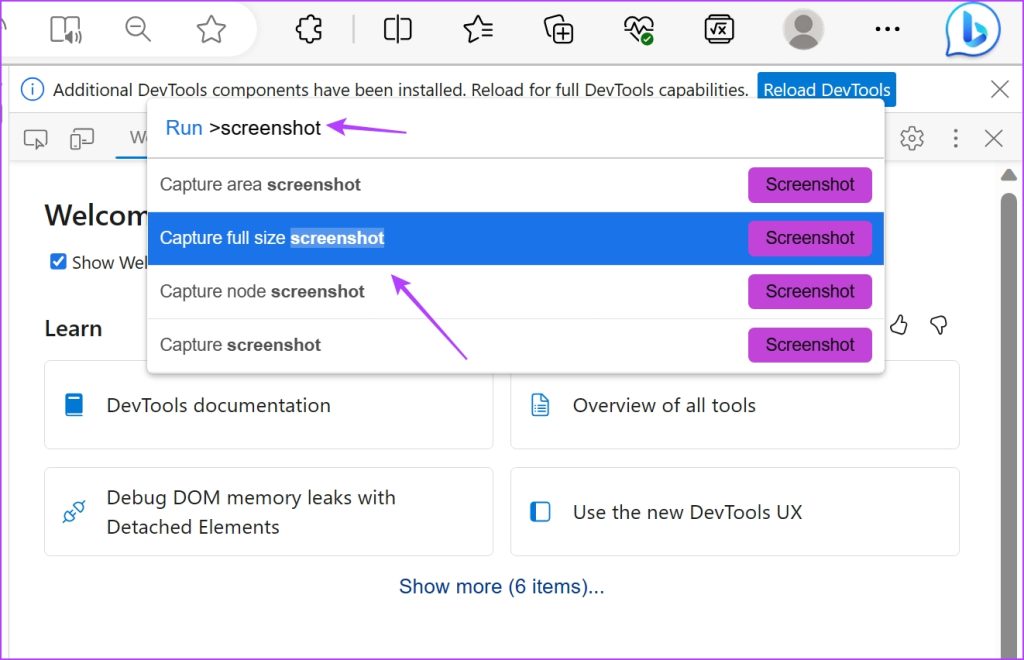
Task: Open the Math Solver toolbar icon
Action: click(x=718, y=29)
